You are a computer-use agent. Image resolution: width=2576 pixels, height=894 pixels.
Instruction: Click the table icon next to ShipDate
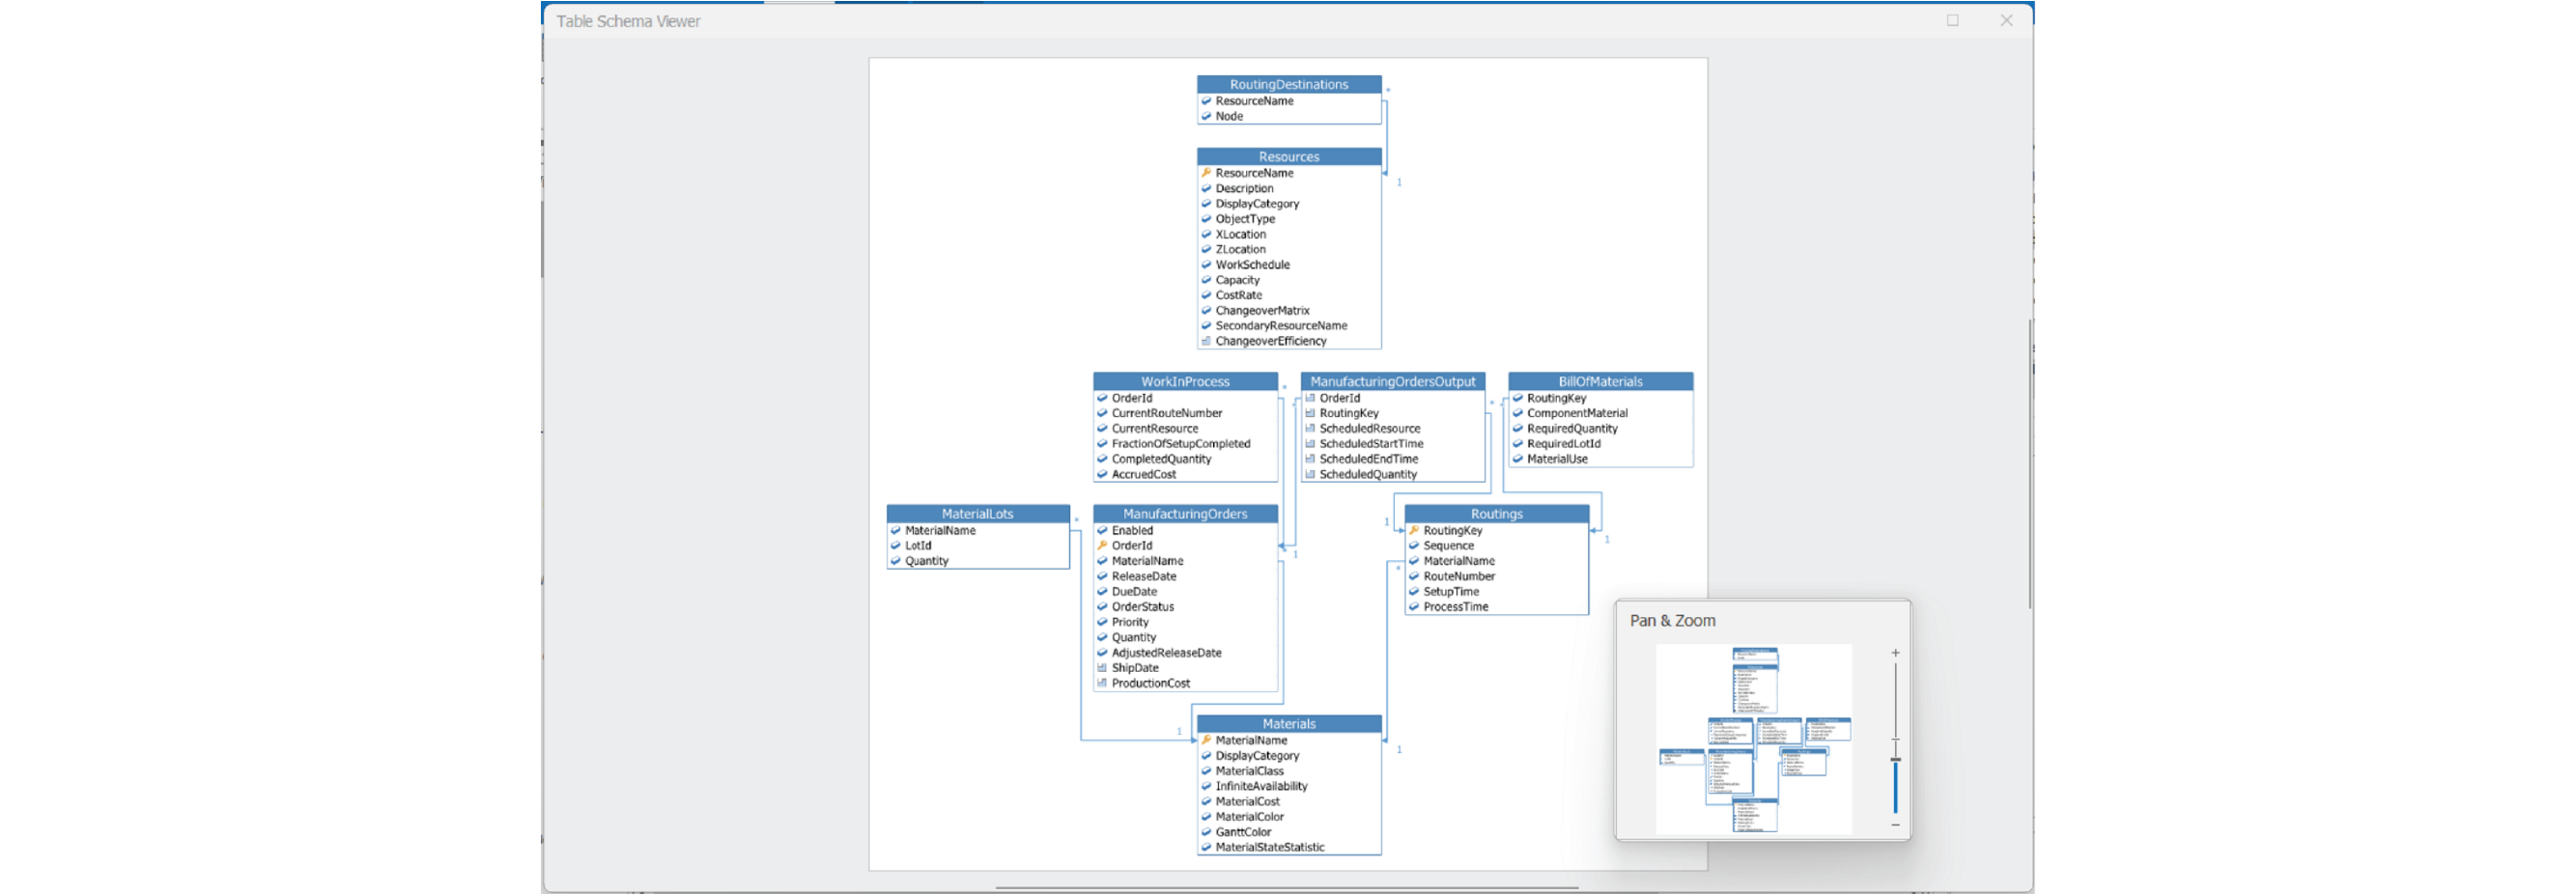point(1102,668)
